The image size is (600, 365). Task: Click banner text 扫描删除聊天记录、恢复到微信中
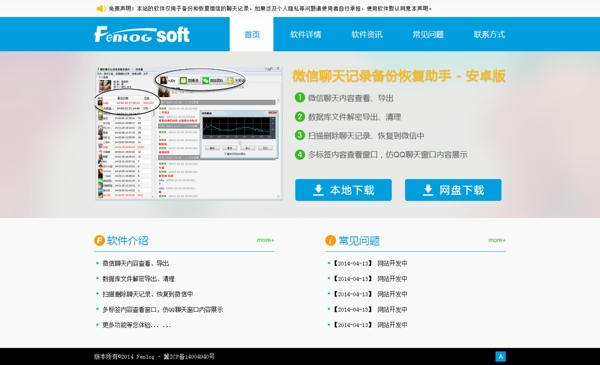[x=366, y=135]
